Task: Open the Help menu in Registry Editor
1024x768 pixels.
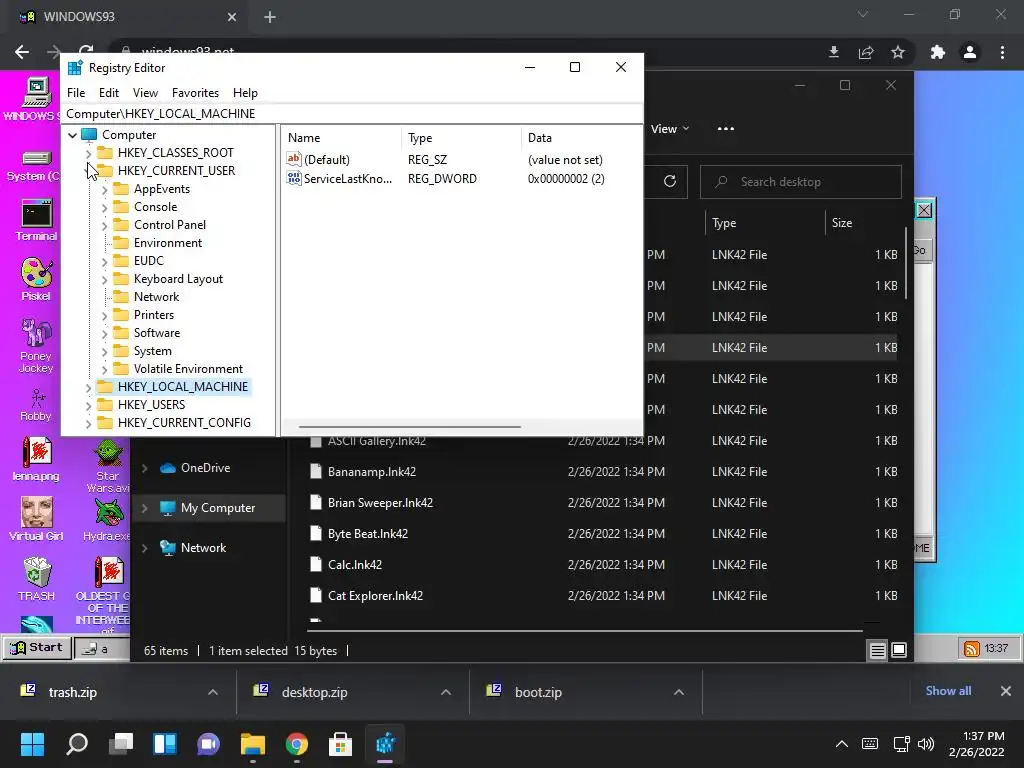Action: click(x=246, y=93)
